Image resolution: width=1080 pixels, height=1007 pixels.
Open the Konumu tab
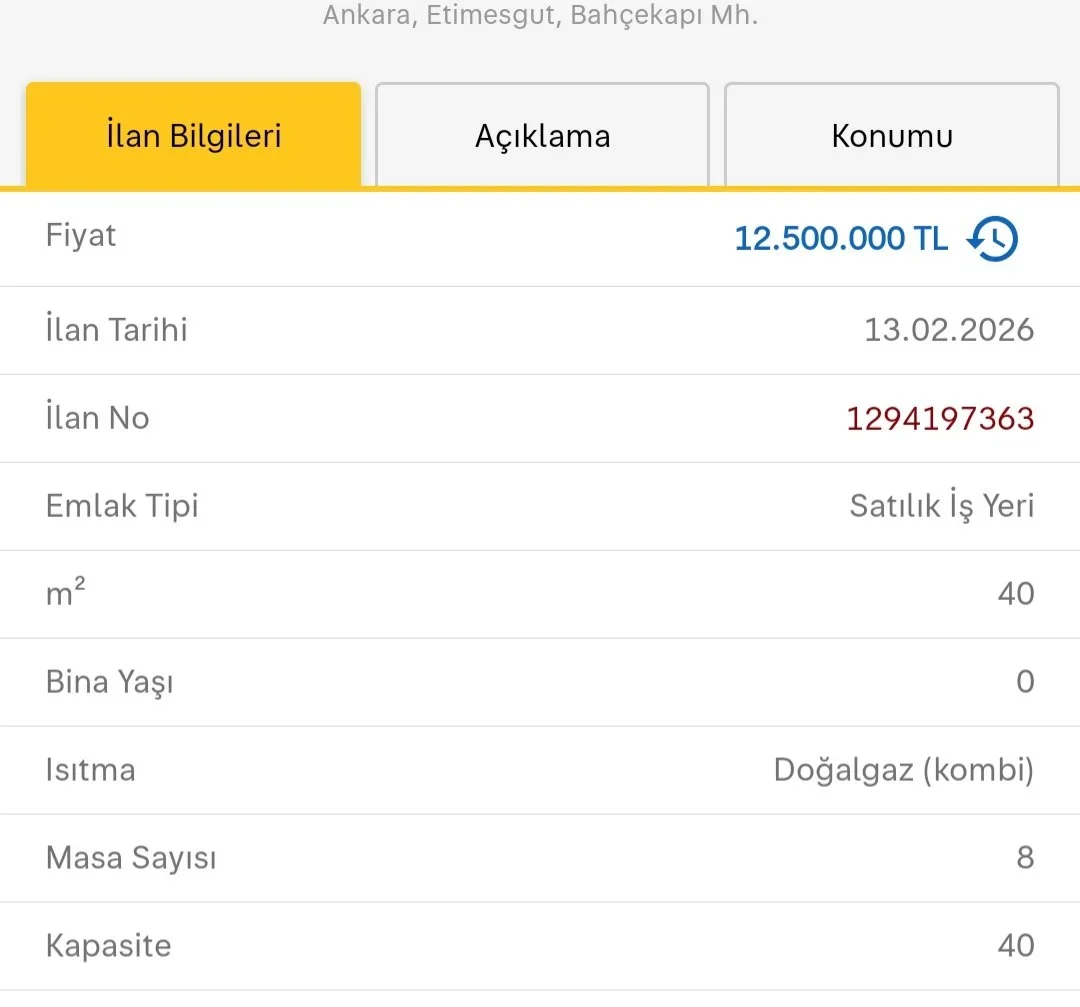pyautogui.click(x=890, y=135)
